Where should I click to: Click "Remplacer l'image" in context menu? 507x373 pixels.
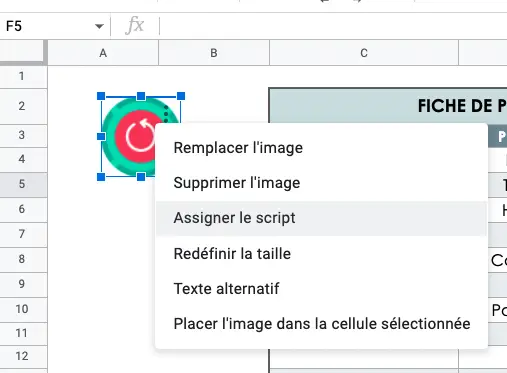(x=321, y=148)
